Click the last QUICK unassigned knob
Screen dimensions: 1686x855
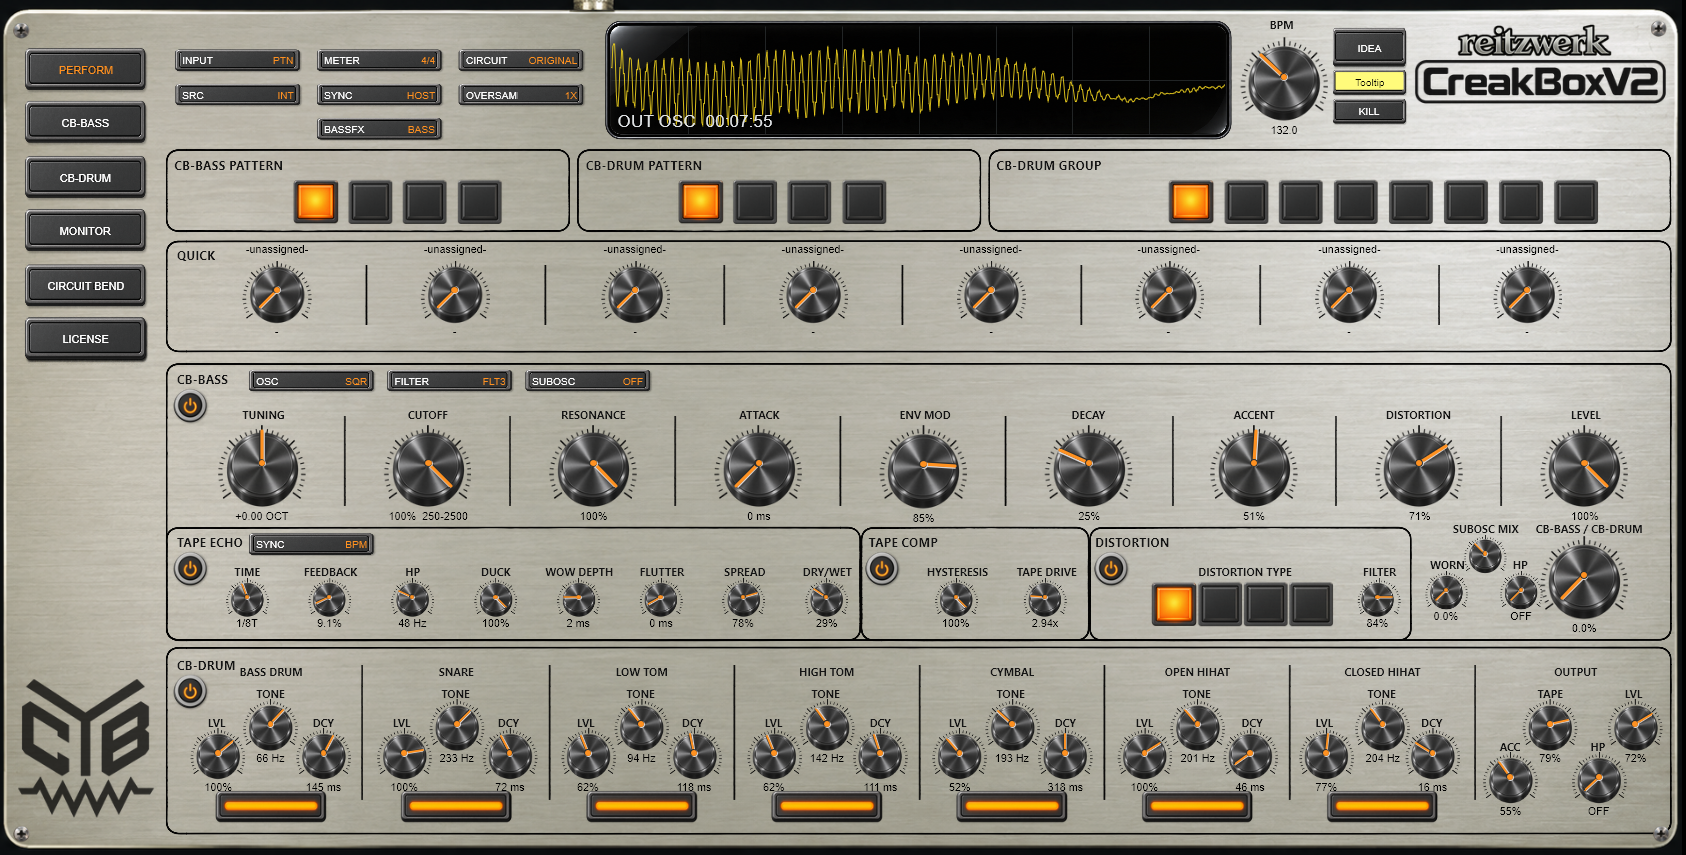[x=1527, y=294]
